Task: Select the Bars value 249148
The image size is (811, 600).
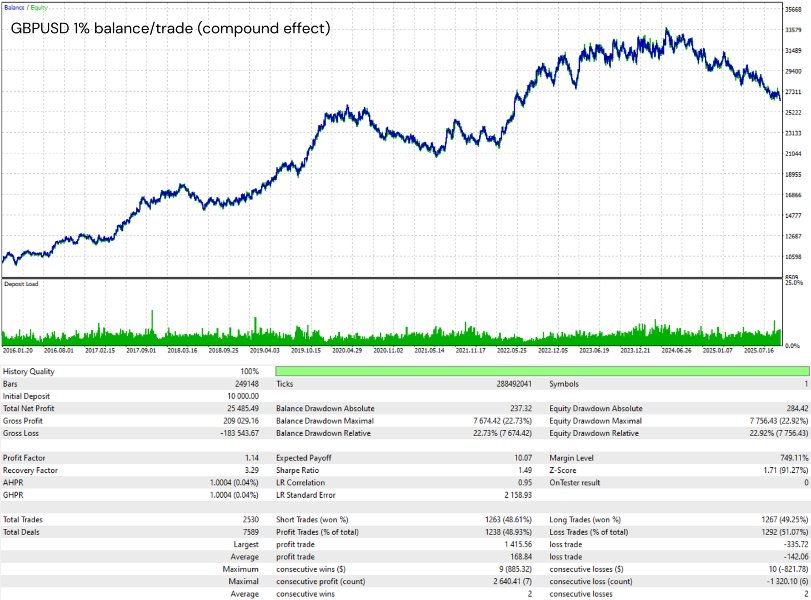Action: tap(247, 384)
